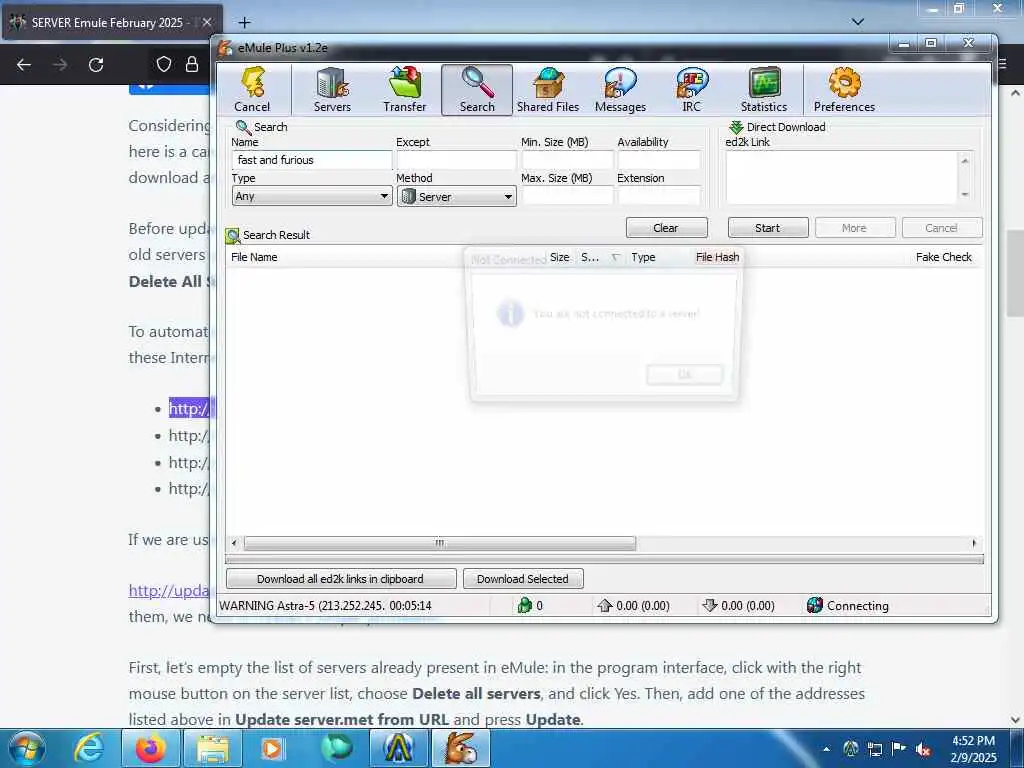Viewport: 1024px width, 768px height.
Task: Go back in Firefox browser
Action: tap(24, 65)
